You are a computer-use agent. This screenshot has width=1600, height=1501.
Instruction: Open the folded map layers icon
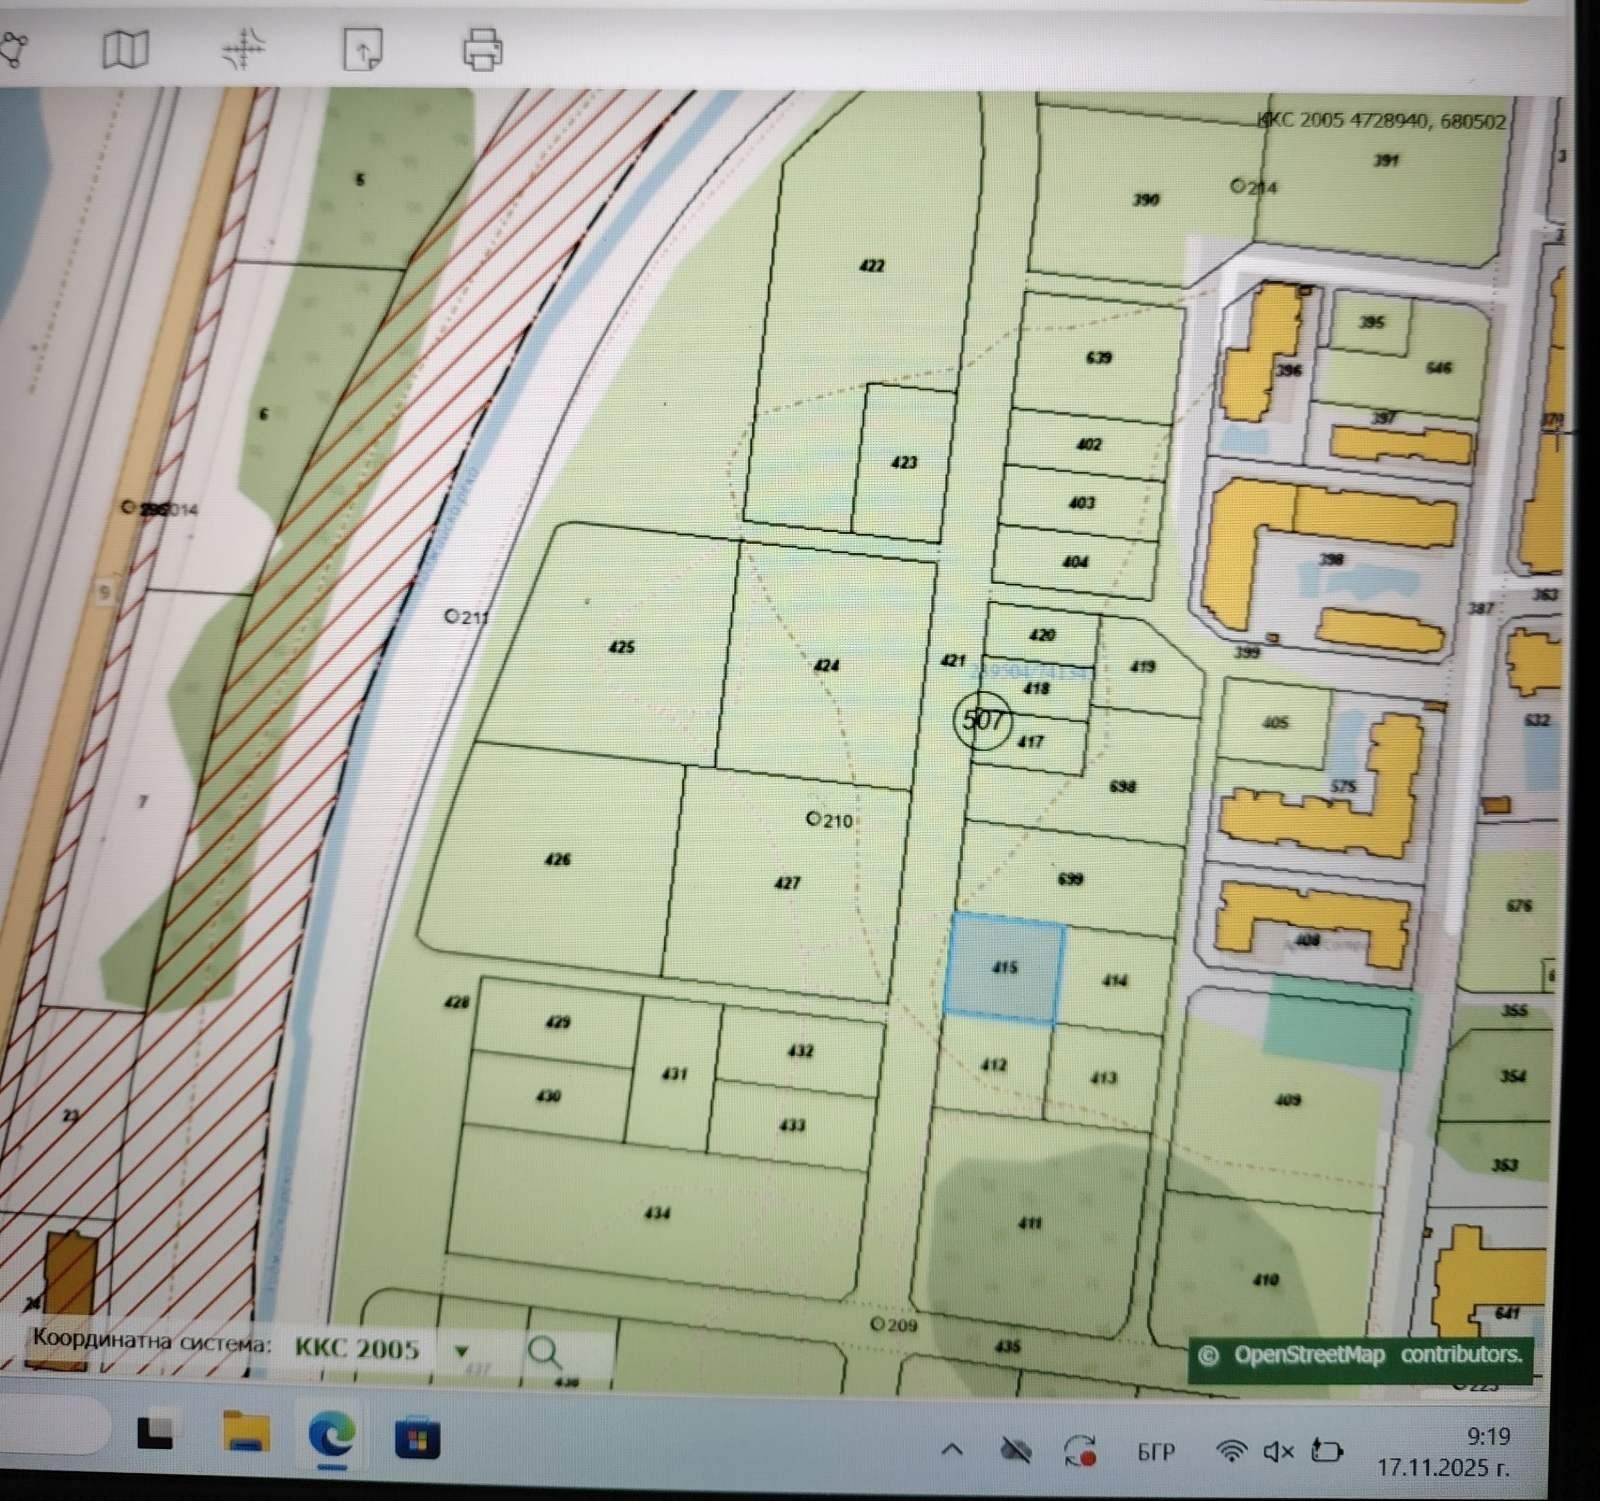click(x=125, y=49)
